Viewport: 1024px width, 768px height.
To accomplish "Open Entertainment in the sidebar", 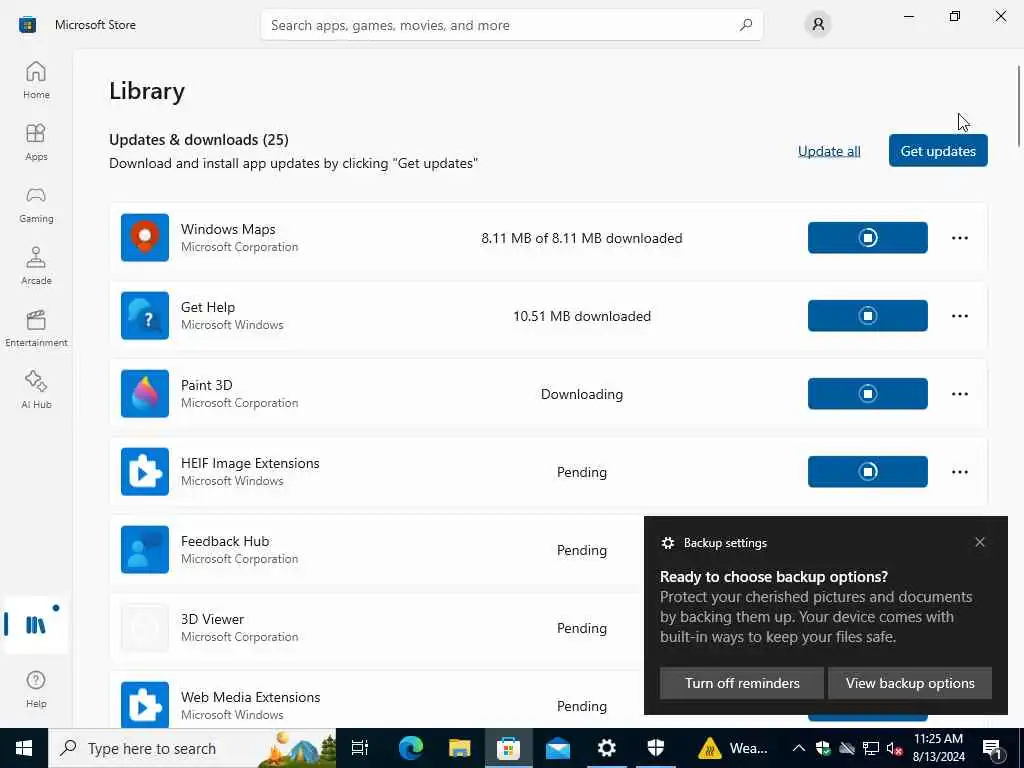I will (36, 328).
